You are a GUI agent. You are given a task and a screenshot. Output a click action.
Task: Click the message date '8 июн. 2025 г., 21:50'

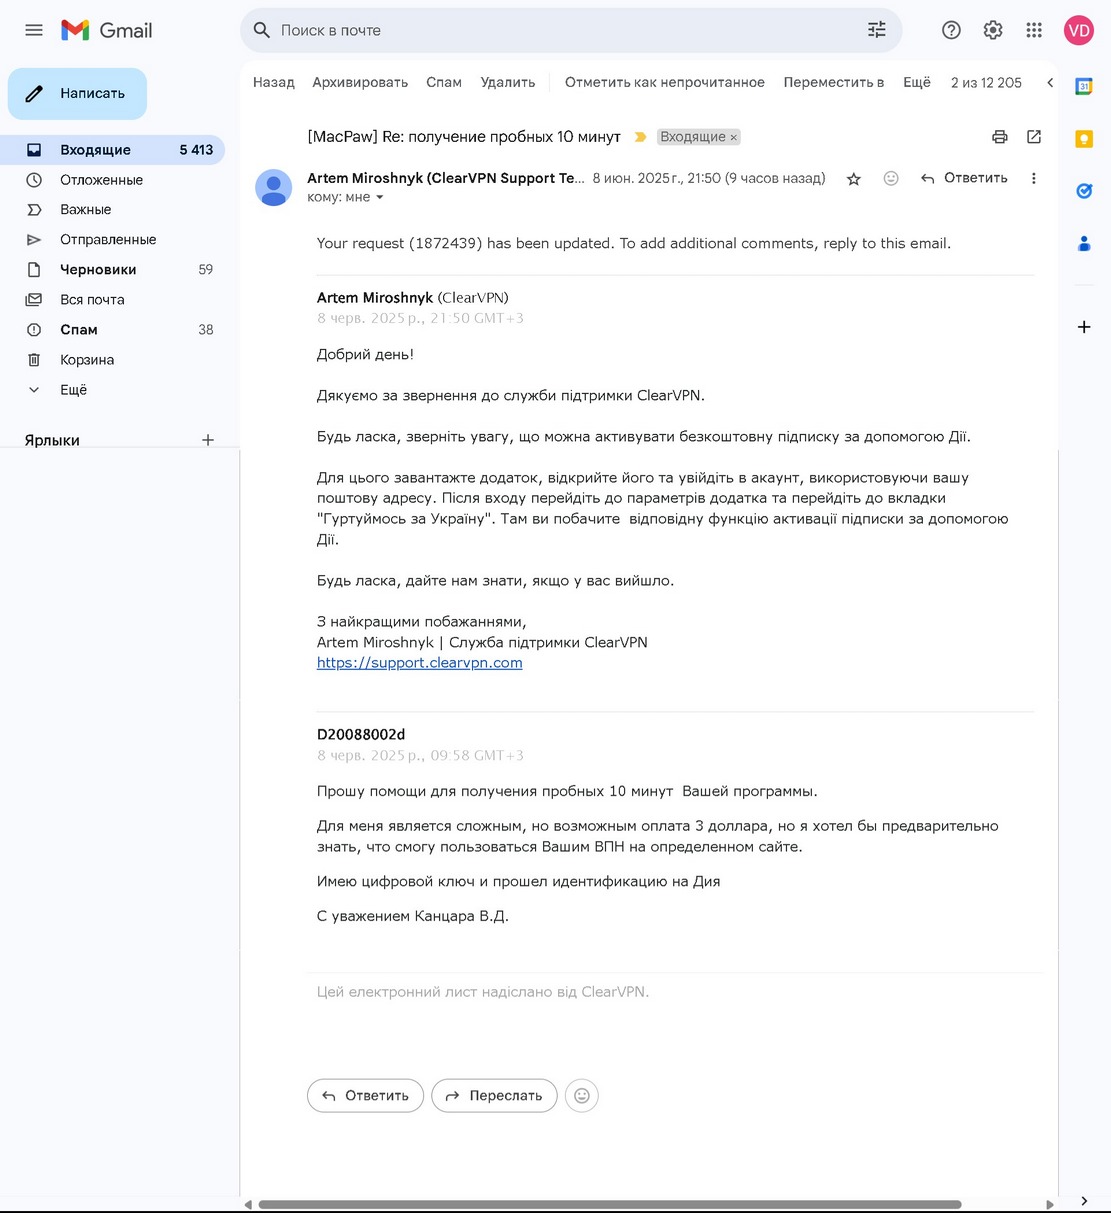[656, 178]
